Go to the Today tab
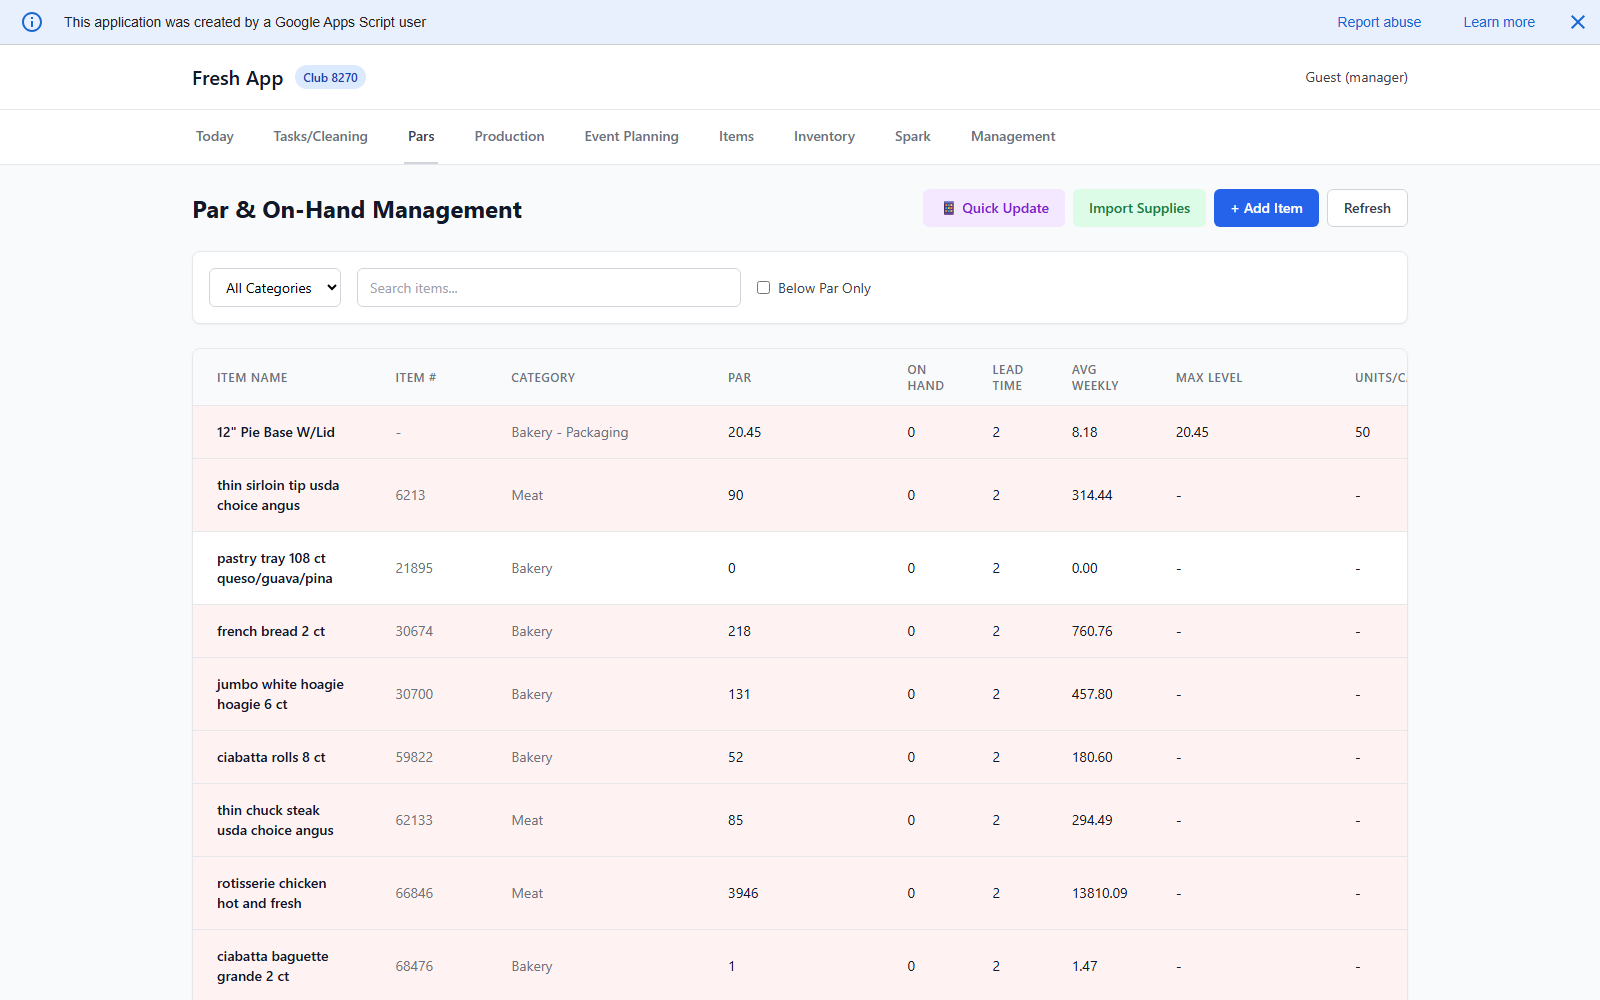Viewport: 1600px width, 1000px height. click(x=215, y=136)
